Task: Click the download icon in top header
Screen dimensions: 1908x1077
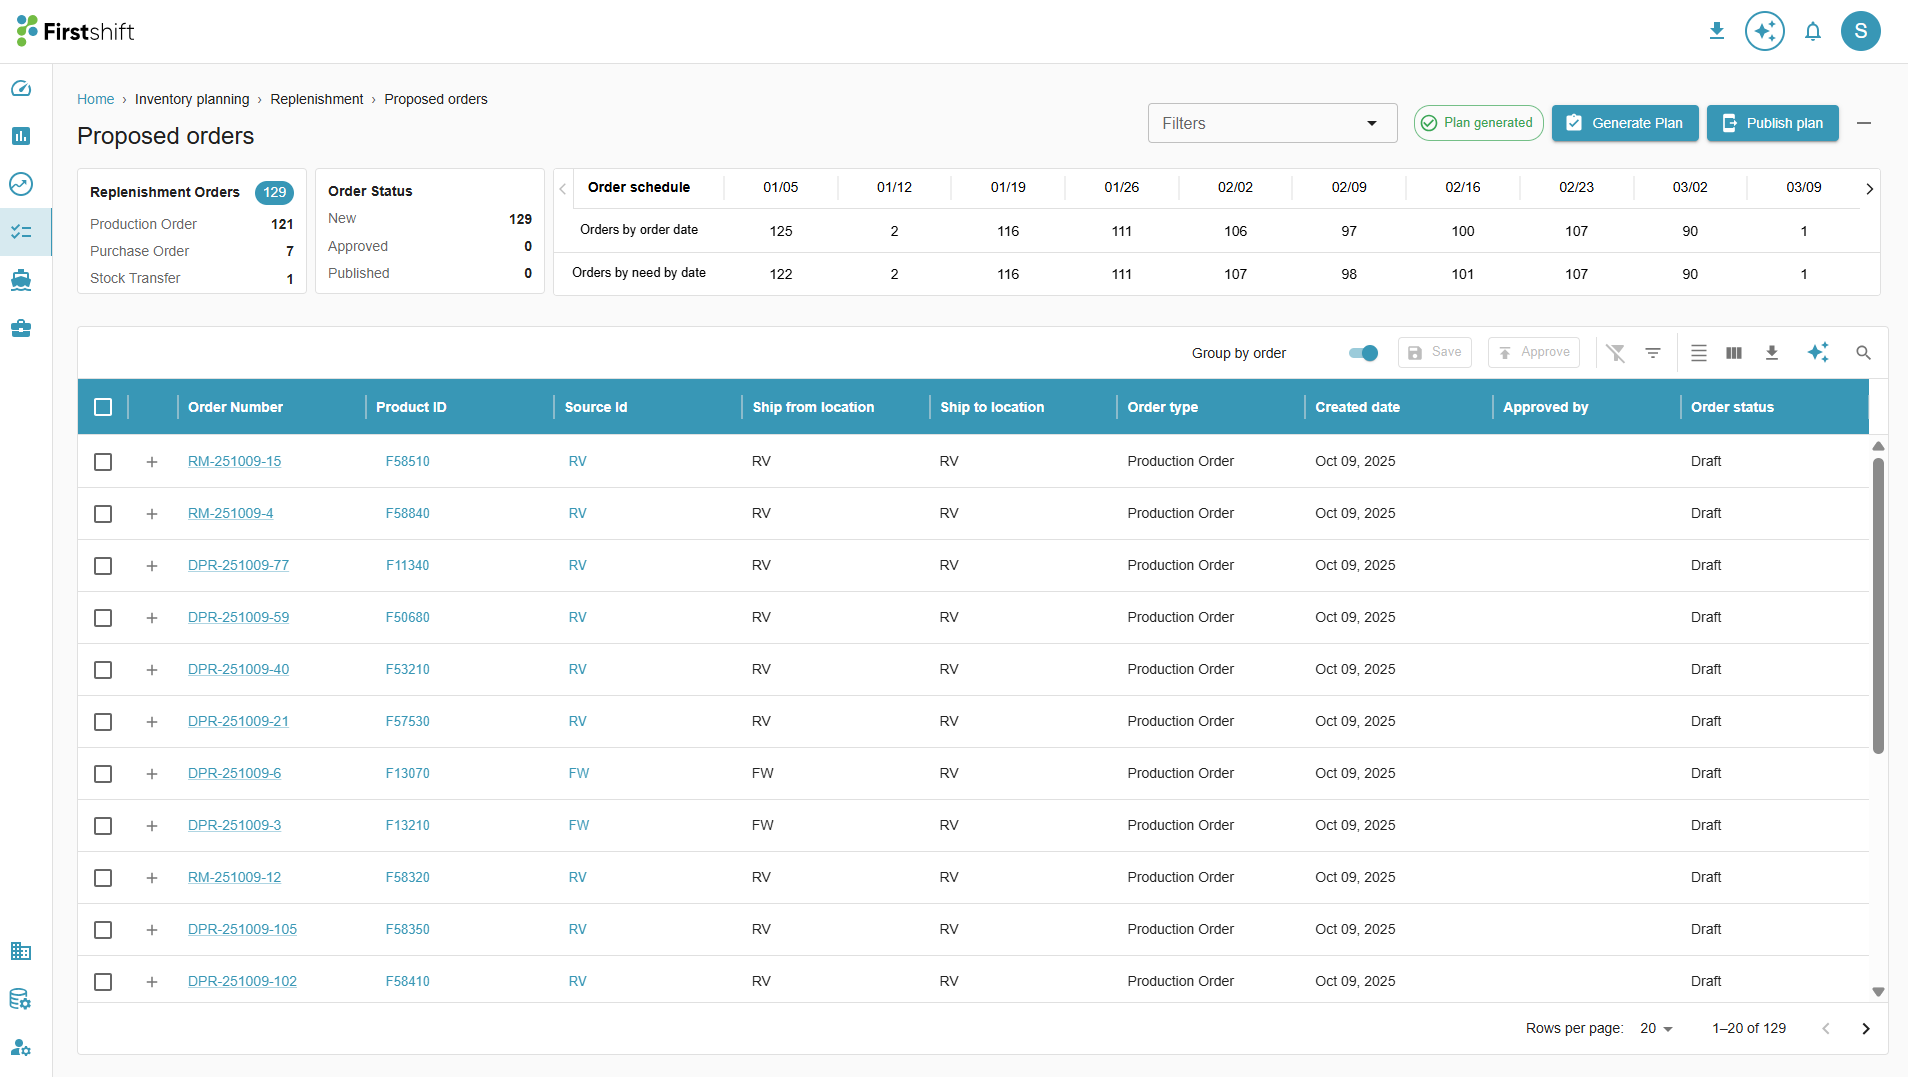Action: 1717,31
